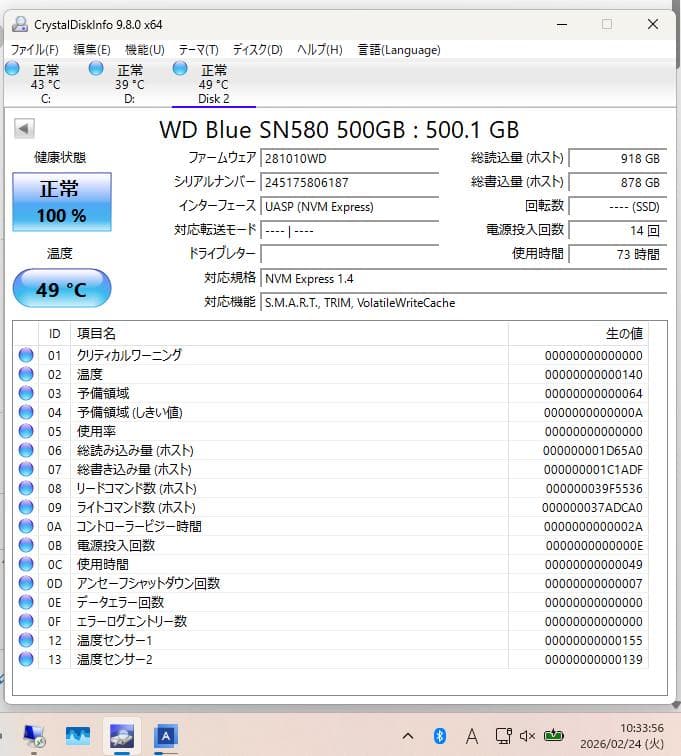Click the 対応規格 field NVM Express 1.4
Screen dimensions: 681x756
tap(463, 279)
